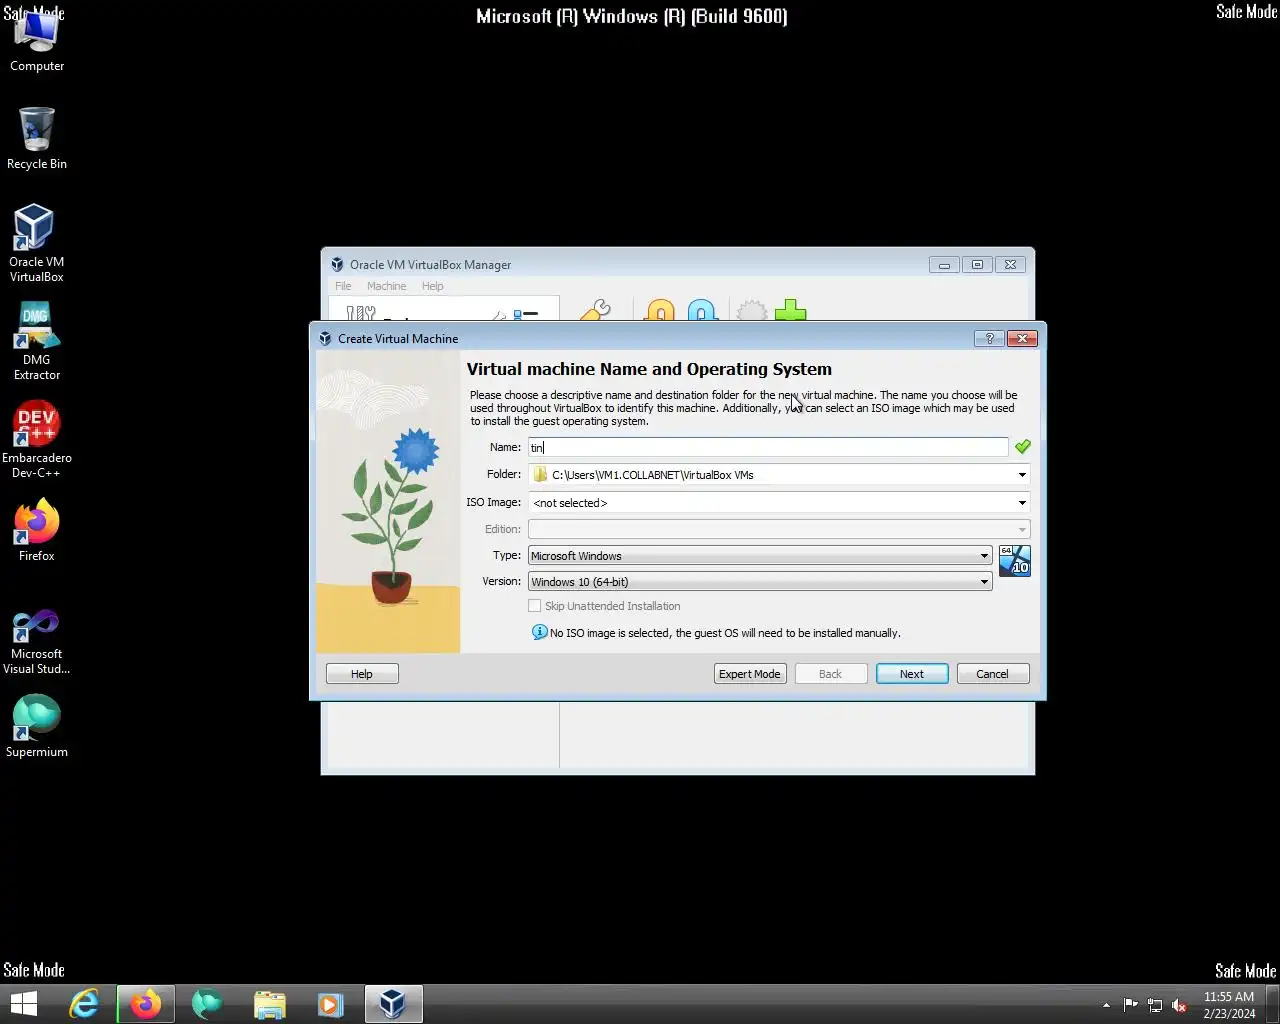This screenshot has height=1024, width=1280.
Task: Launch Firefox from desktop shortcut
Action: (37, 530)
